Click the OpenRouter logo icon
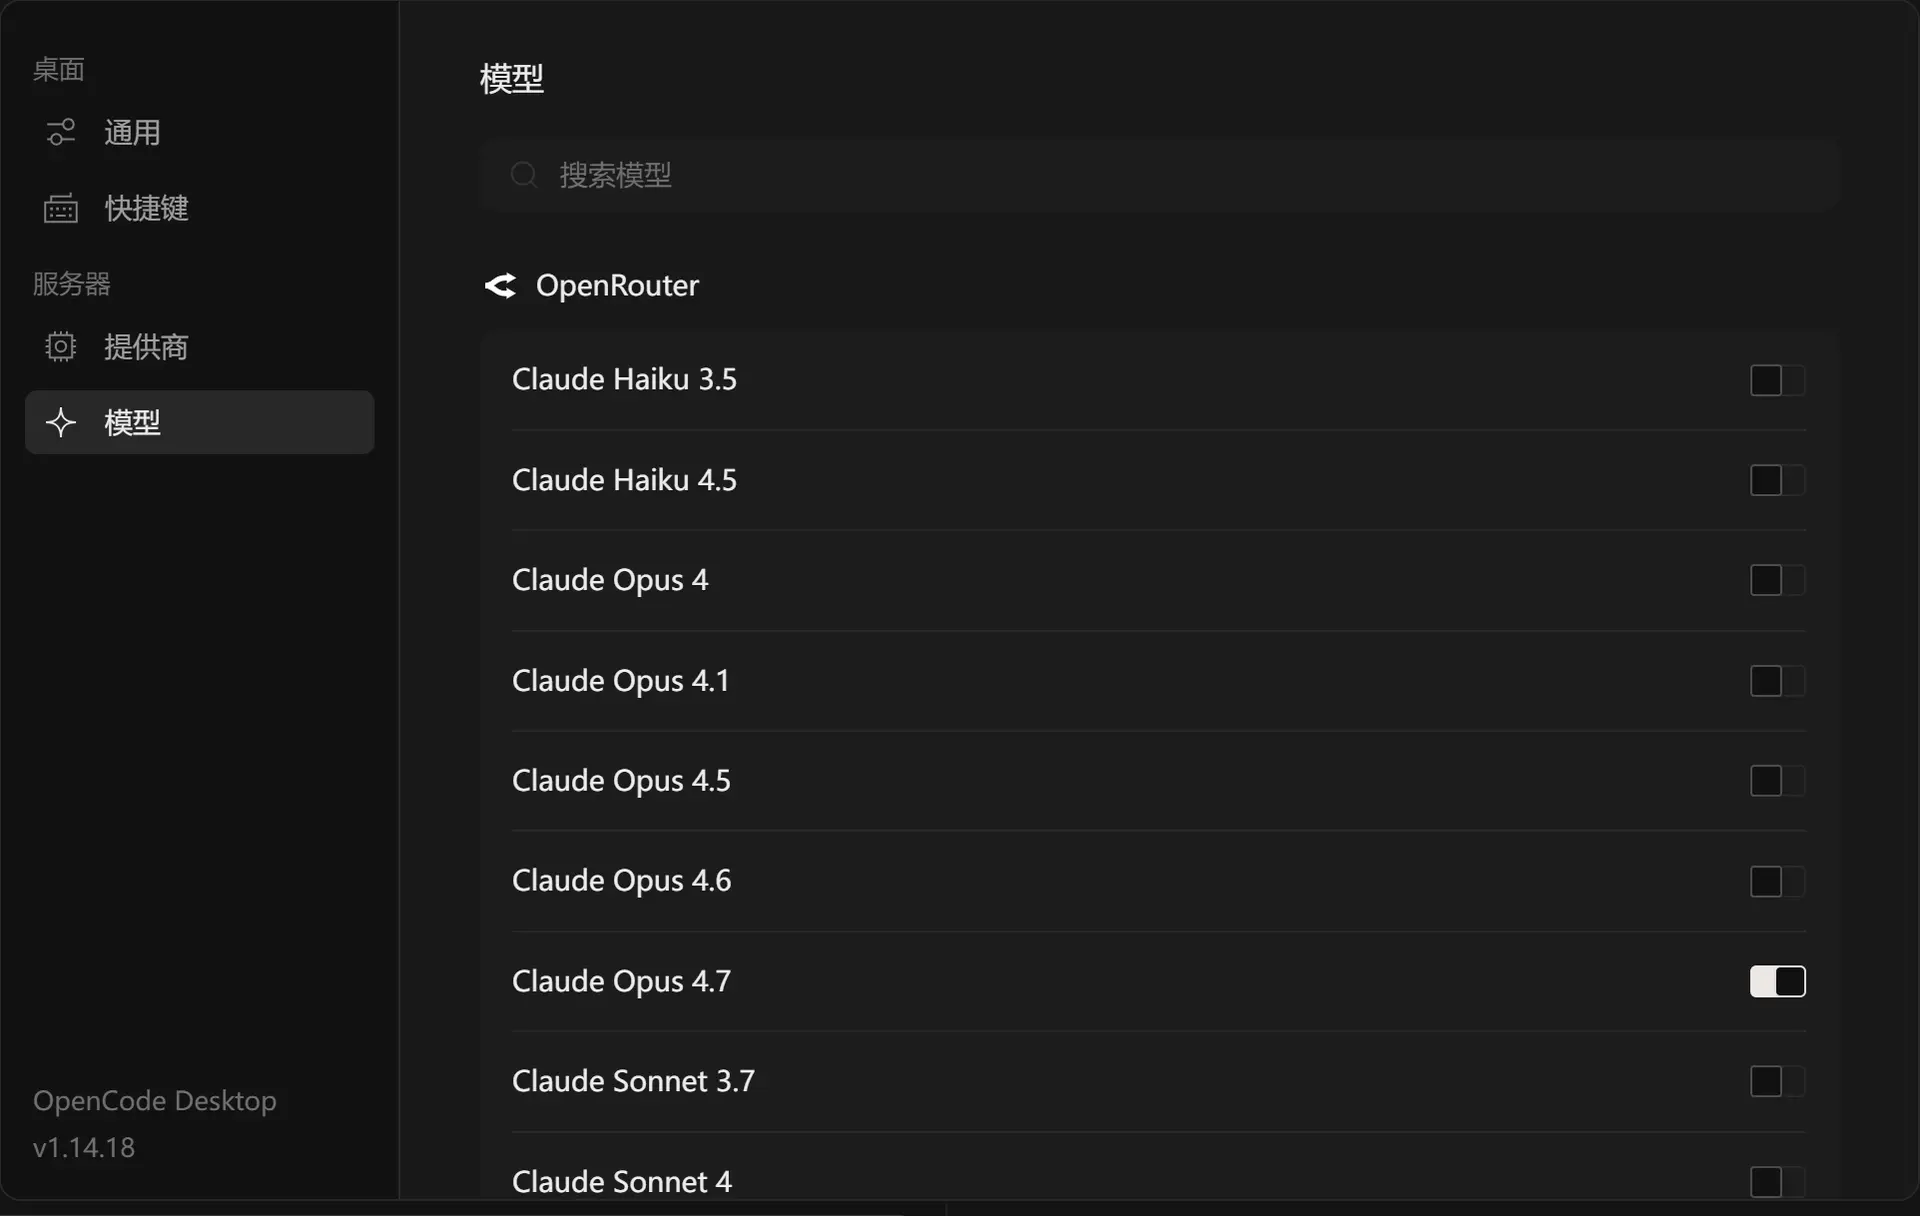 500,286
